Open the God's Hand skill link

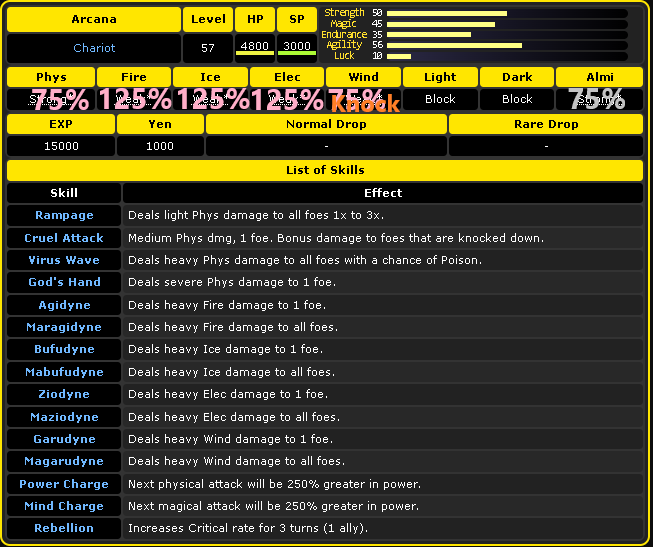[x=64, y=282]
